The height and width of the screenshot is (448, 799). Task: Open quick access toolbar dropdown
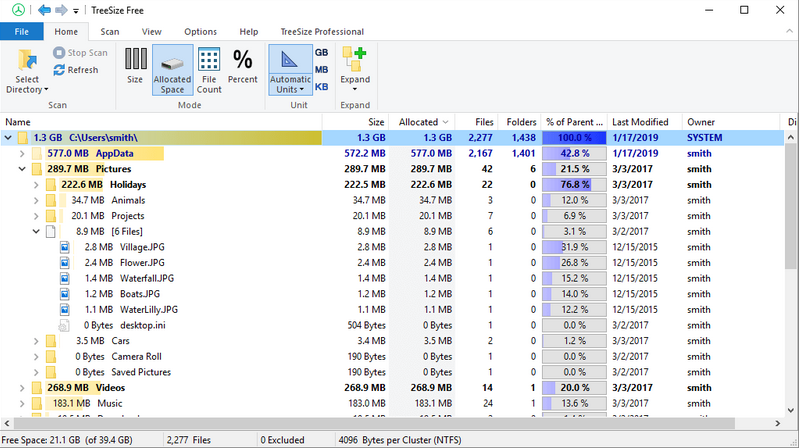[76, 11]
